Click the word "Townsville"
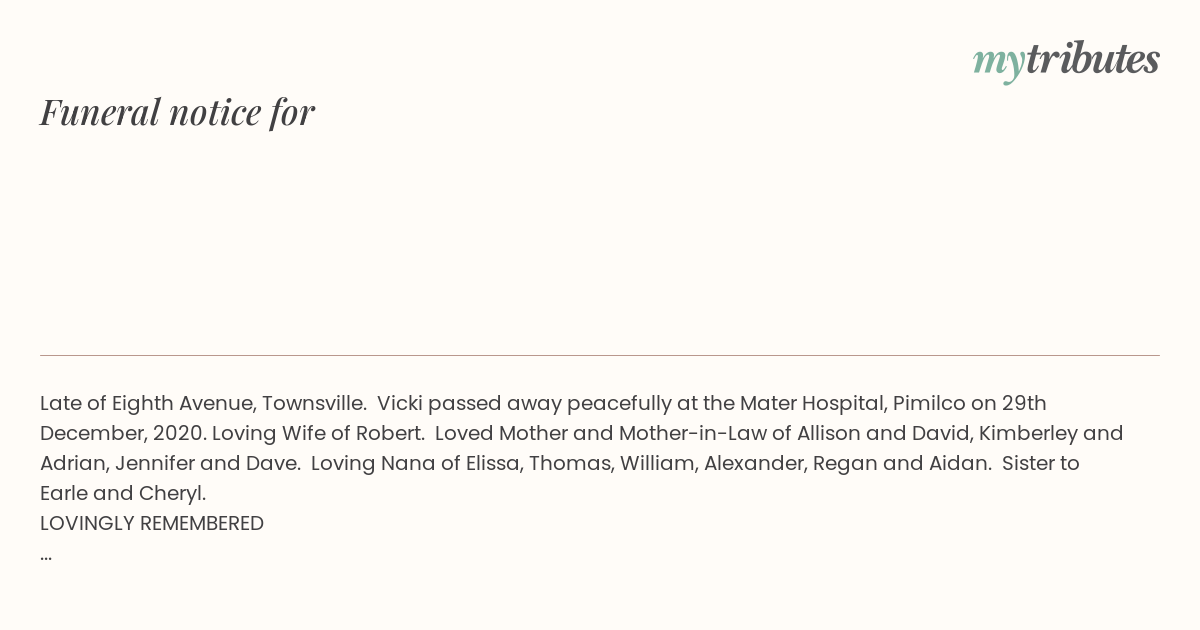The image size is (1200, 630). [x=313, y=403]
